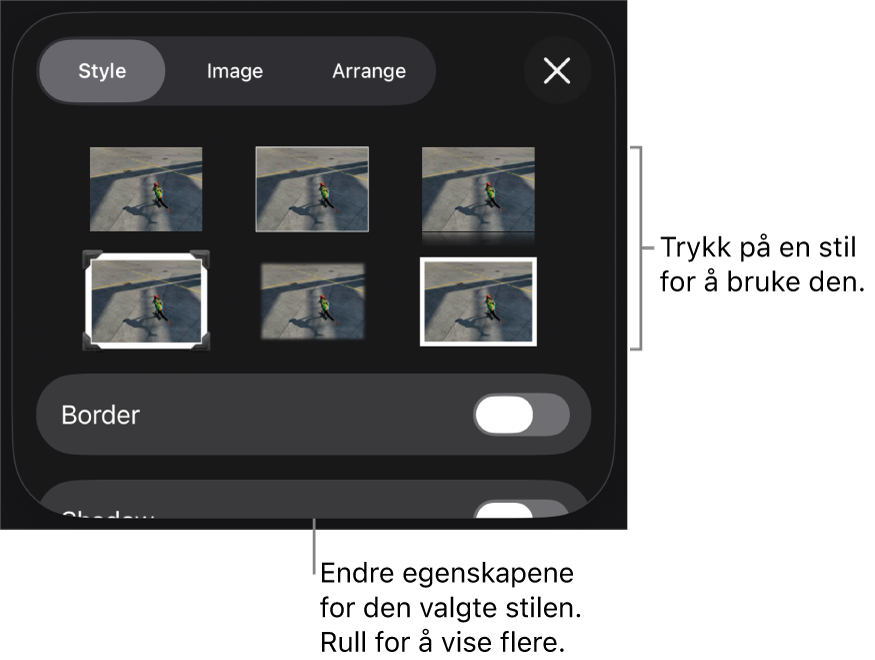
Task: Click empty space in the Border row
Action: (x=307, y=415)
